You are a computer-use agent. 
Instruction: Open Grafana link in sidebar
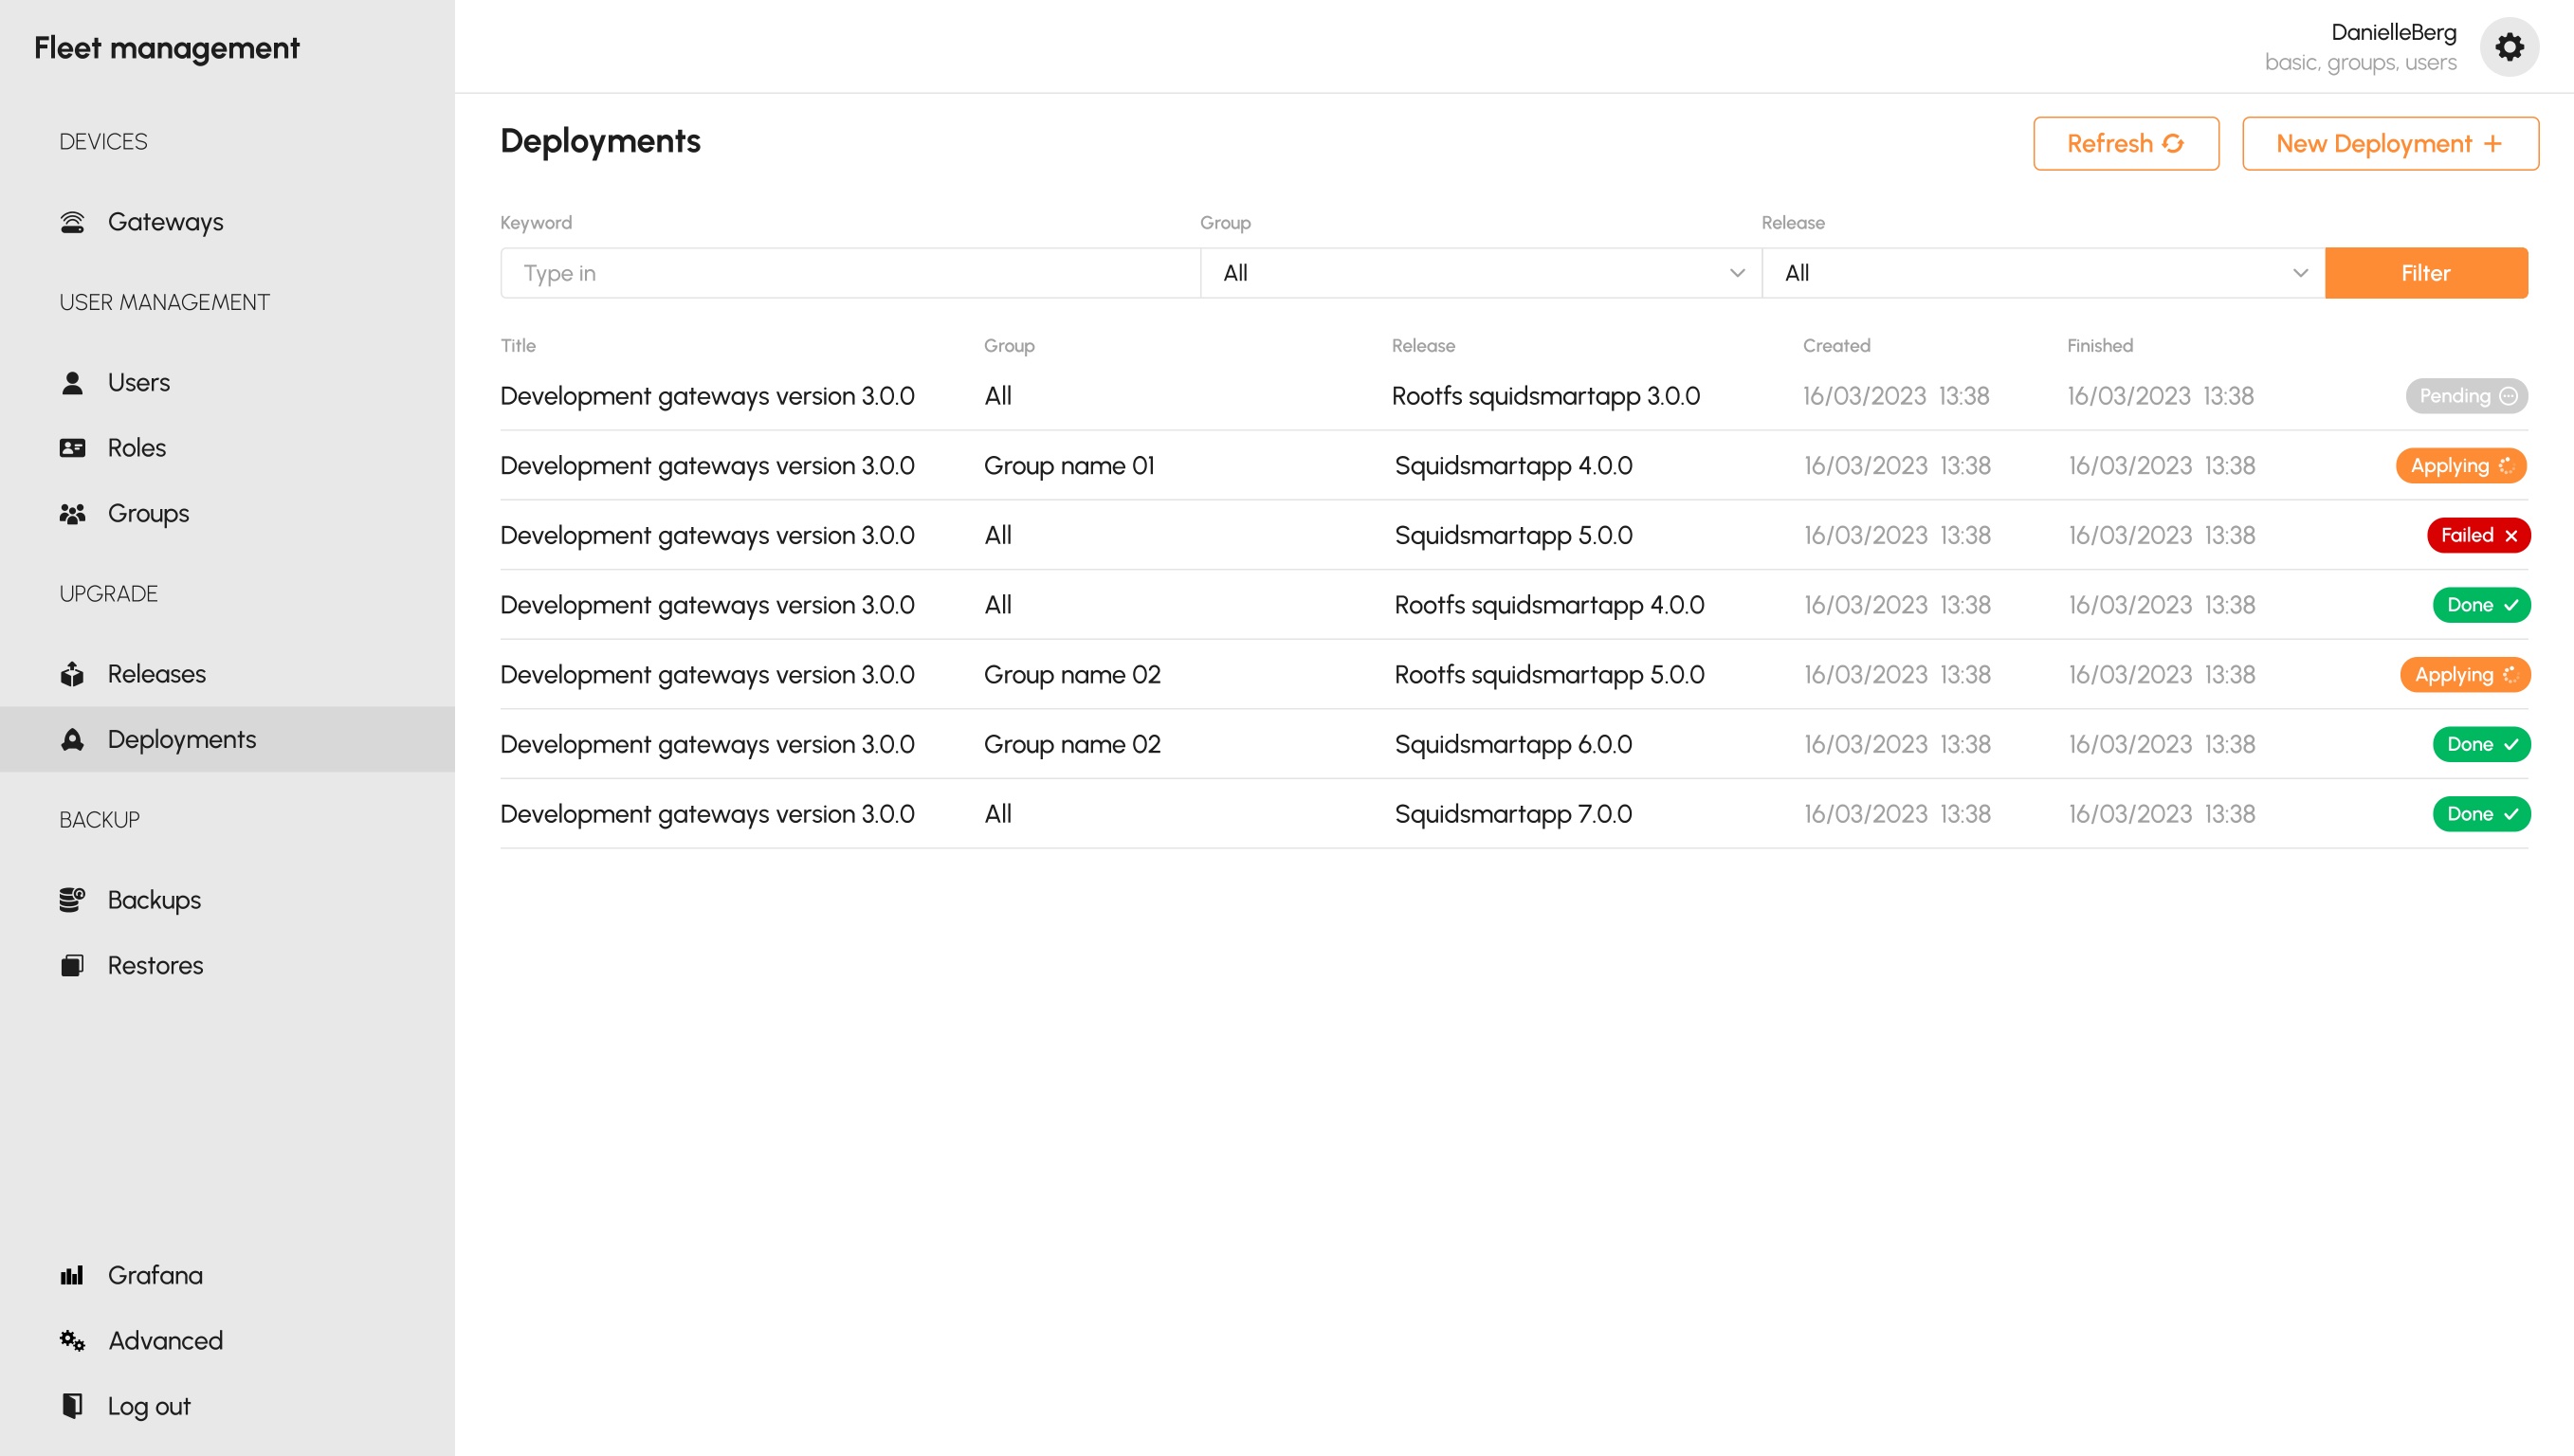point(155,1276)
